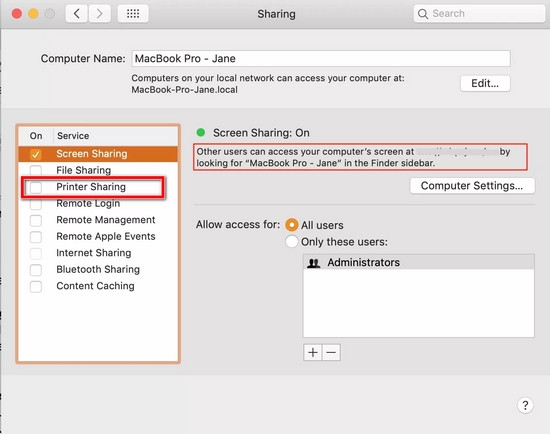Viewport: 550px width, 434px height.
Task: Click the Edit button for hostname
Action: coord(485,84)
